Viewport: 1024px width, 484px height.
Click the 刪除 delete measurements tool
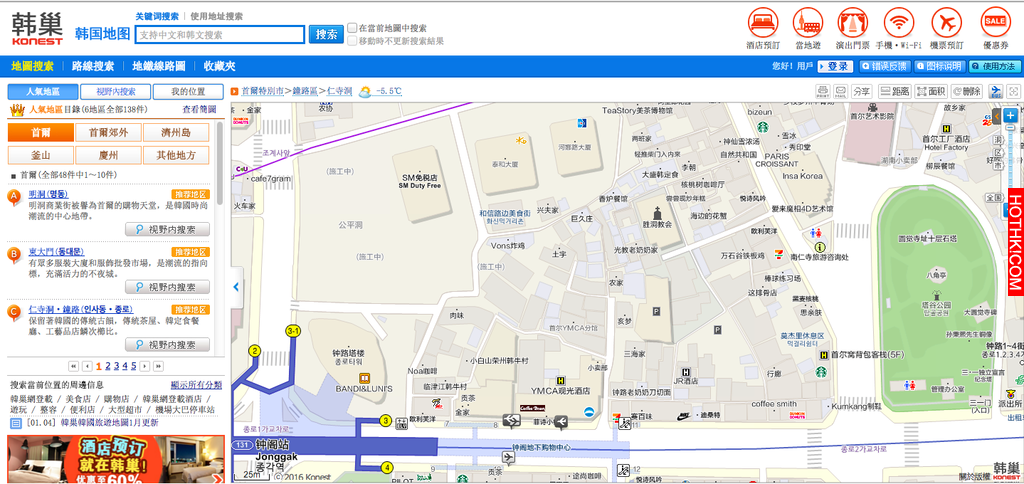[967, 91]
